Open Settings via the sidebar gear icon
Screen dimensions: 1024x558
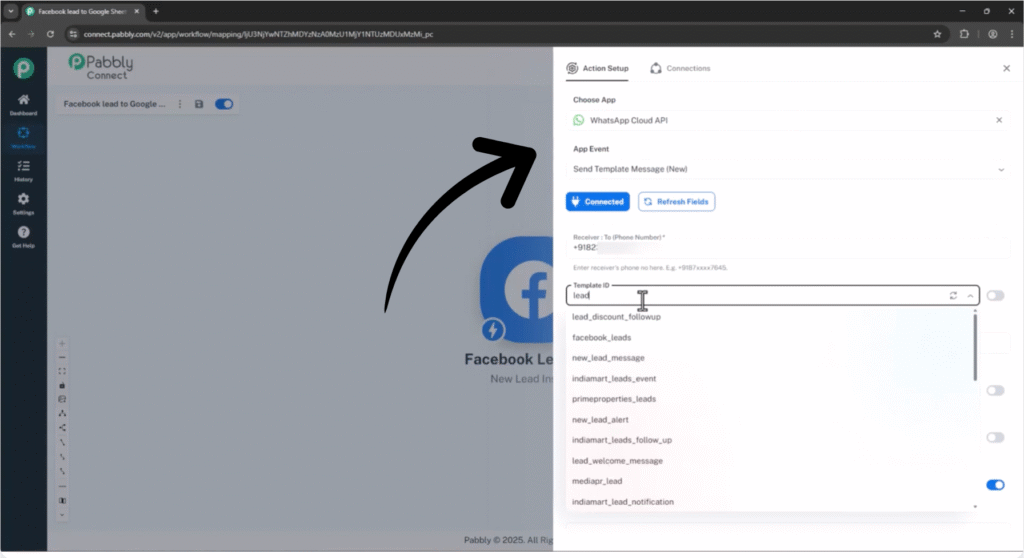(23, 203)
